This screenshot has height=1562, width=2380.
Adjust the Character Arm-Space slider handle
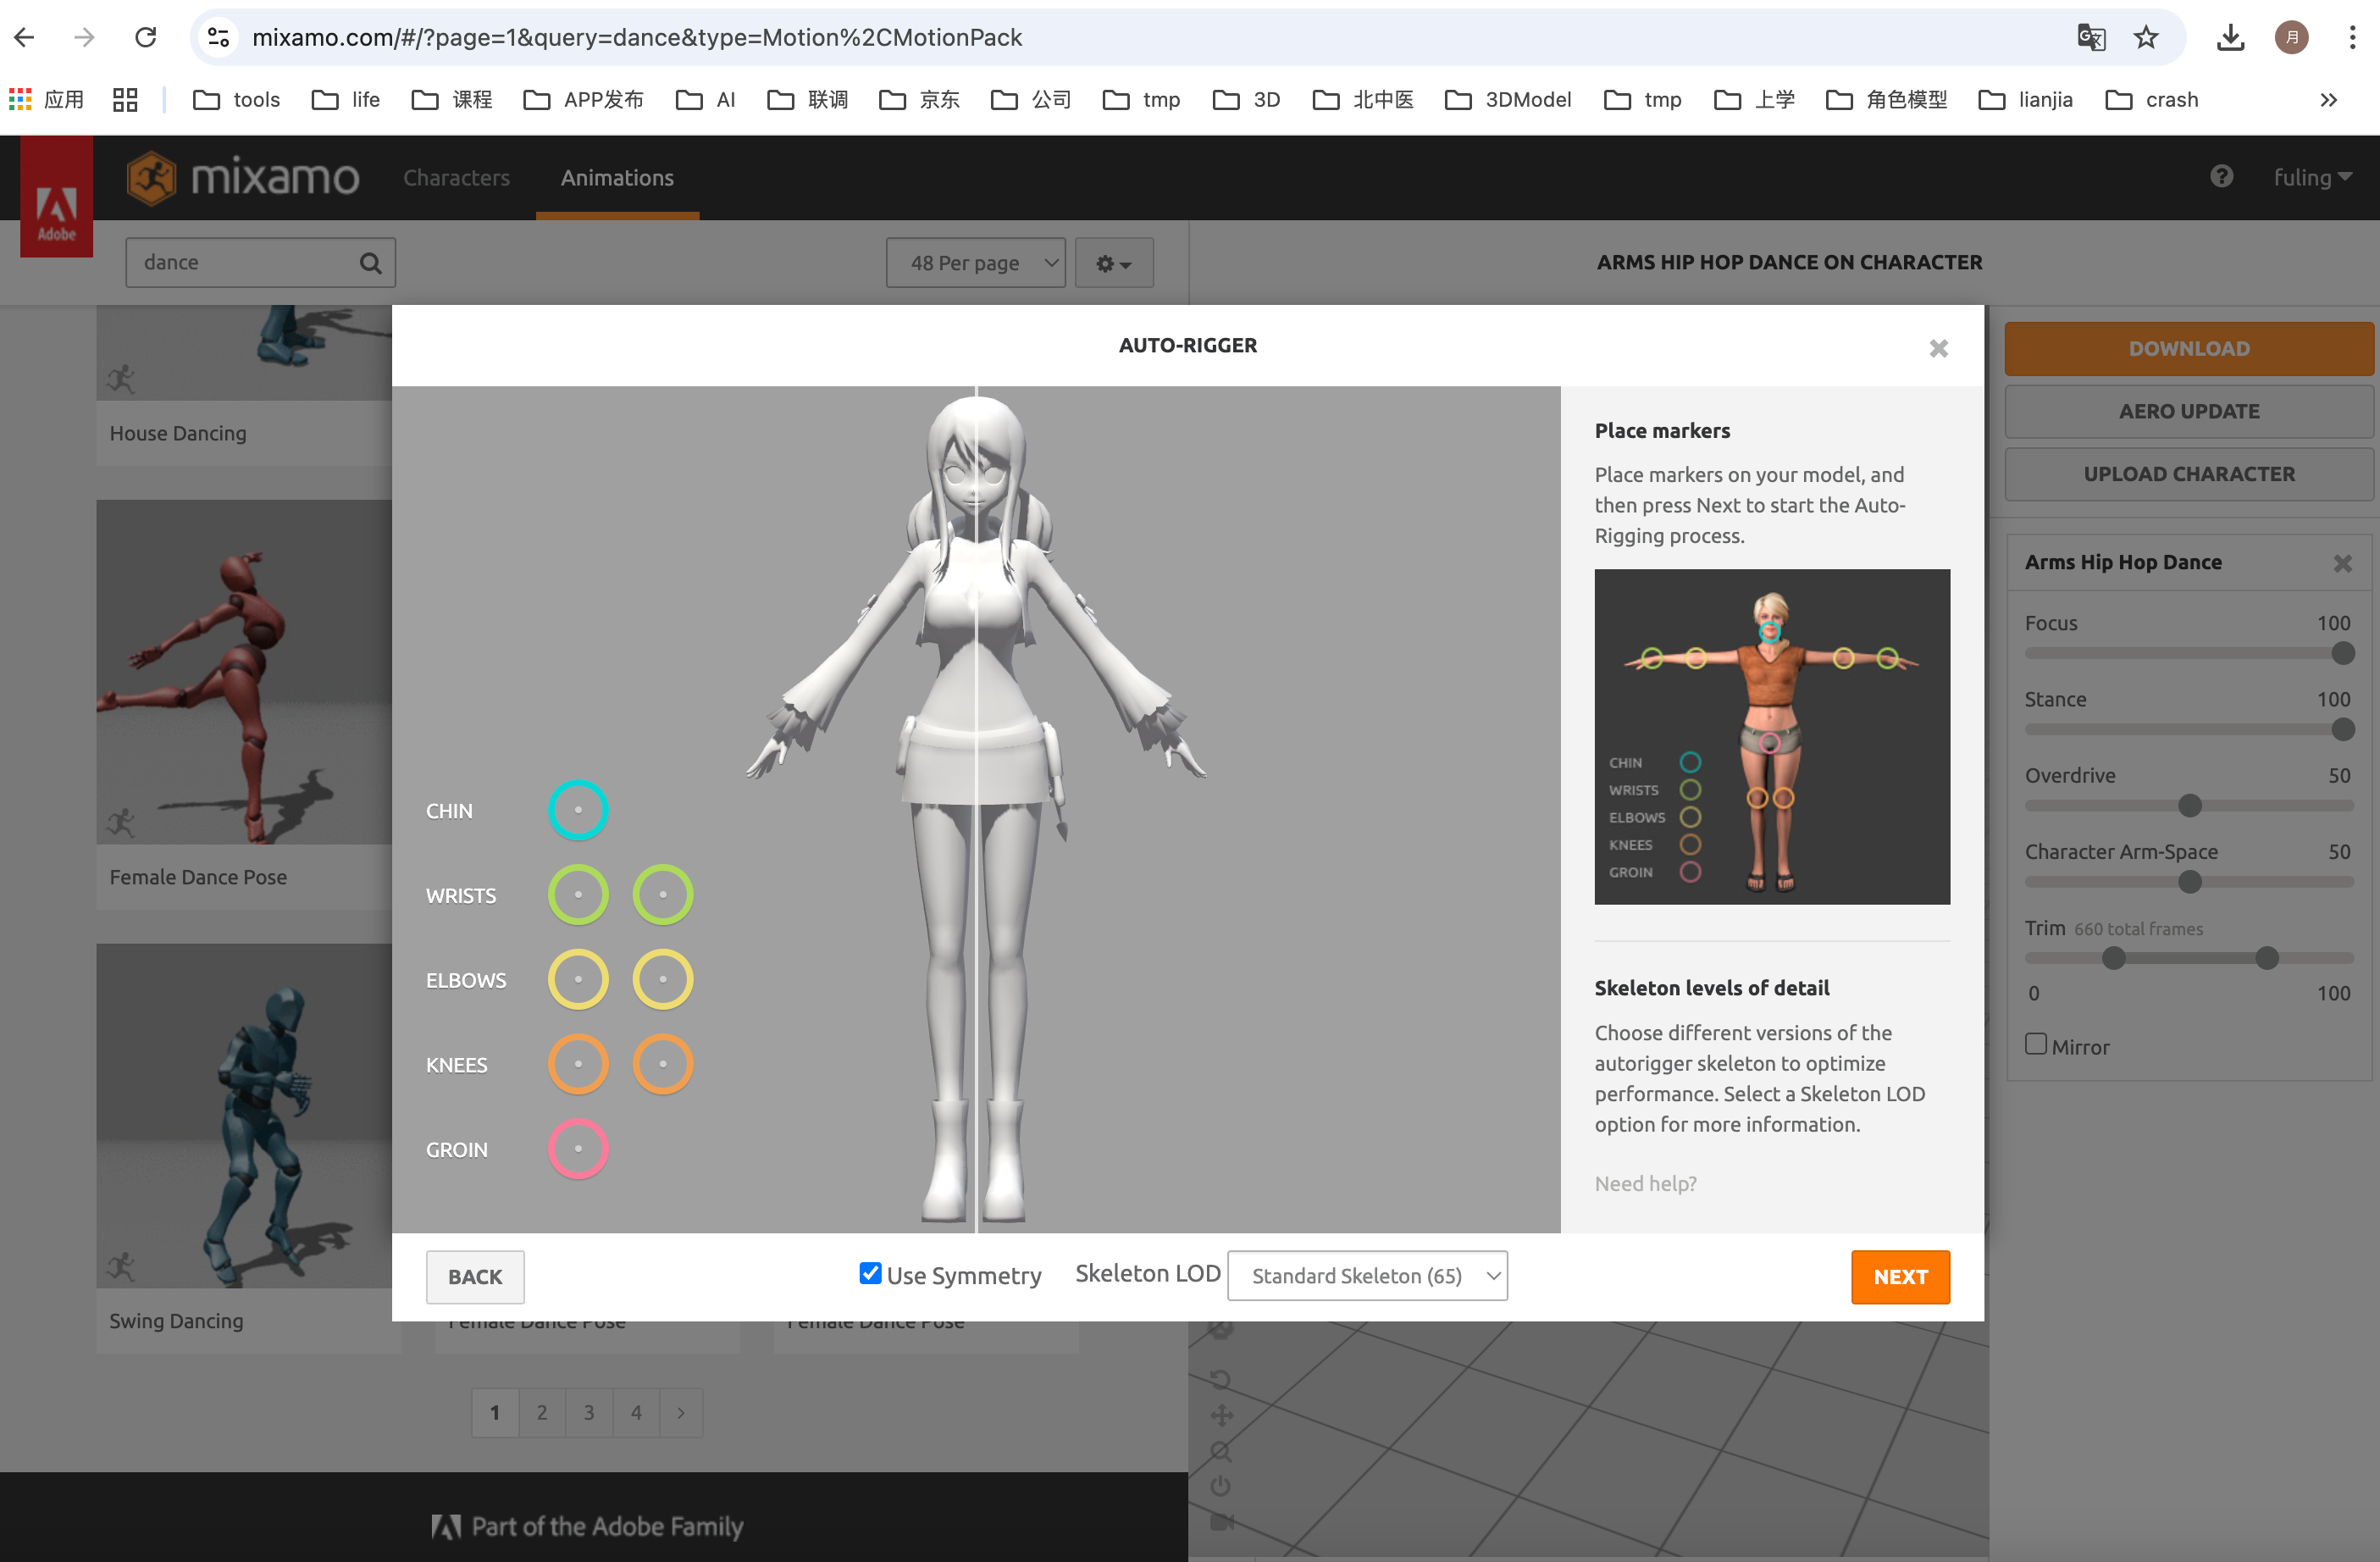[2189, 882]
